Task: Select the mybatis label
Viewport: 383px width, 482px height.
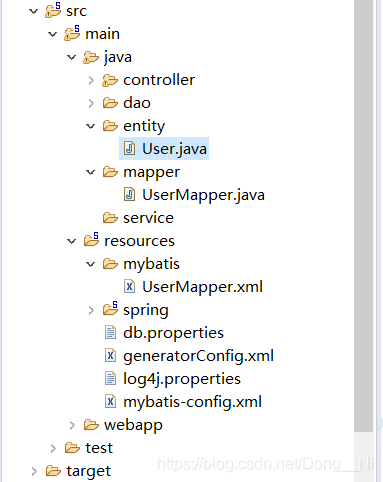Action: point(151,265)
